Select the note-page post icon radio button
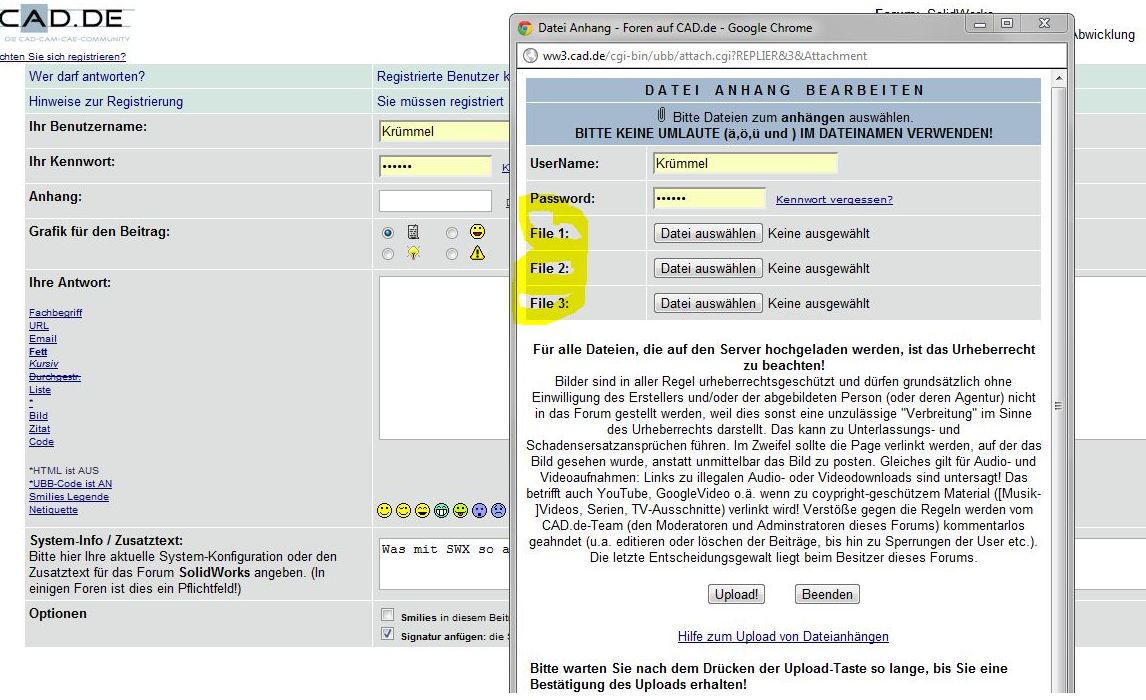The image size is (1146, 700). (388, 233)
